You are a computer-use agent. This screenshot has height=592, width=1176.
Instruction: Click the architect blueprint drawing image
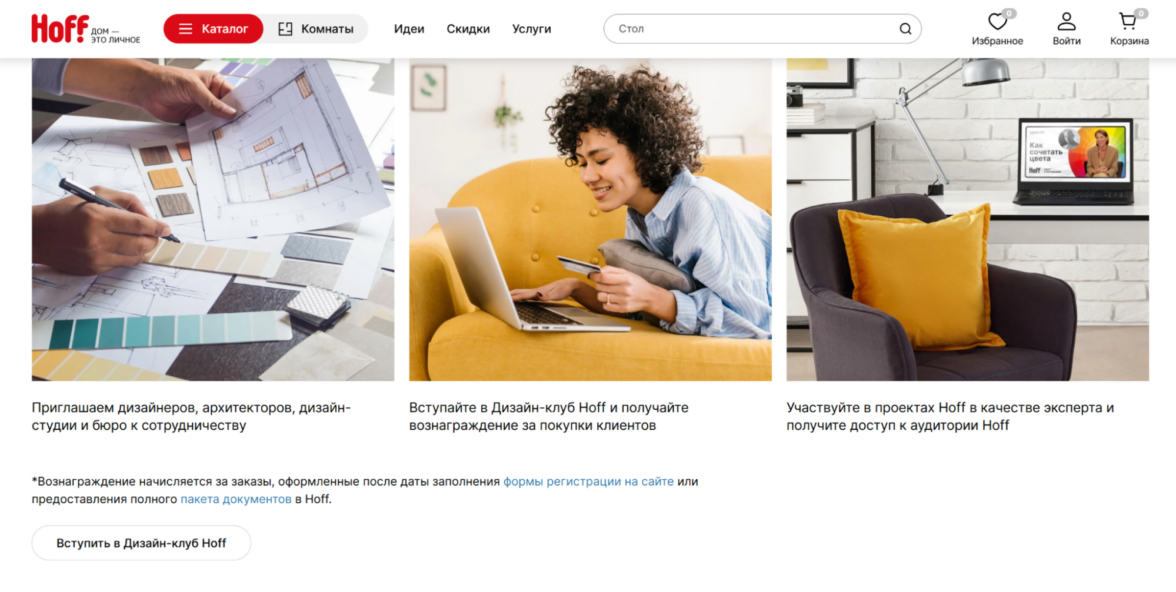click(x=213, y=219)
